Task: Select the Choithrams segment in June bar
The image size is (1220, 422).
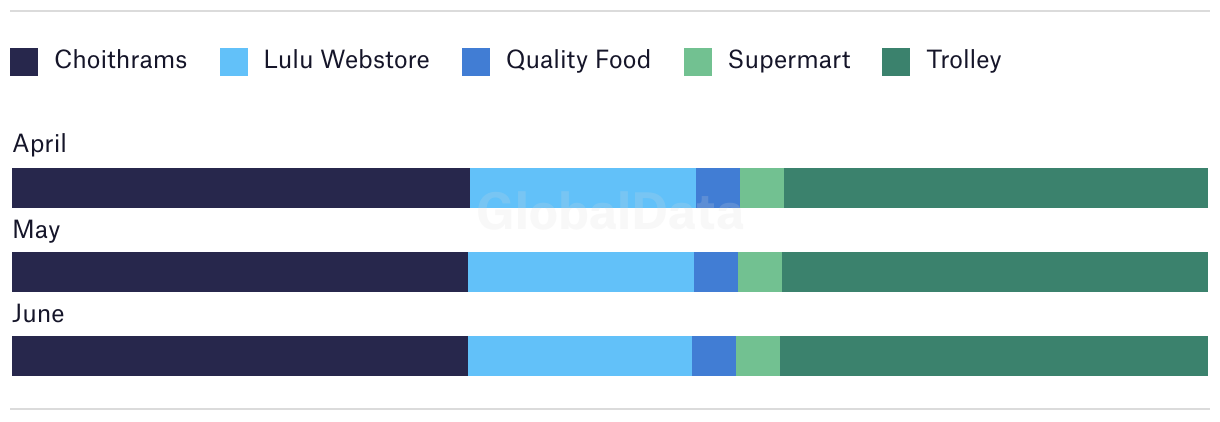Action: (240, 356)
